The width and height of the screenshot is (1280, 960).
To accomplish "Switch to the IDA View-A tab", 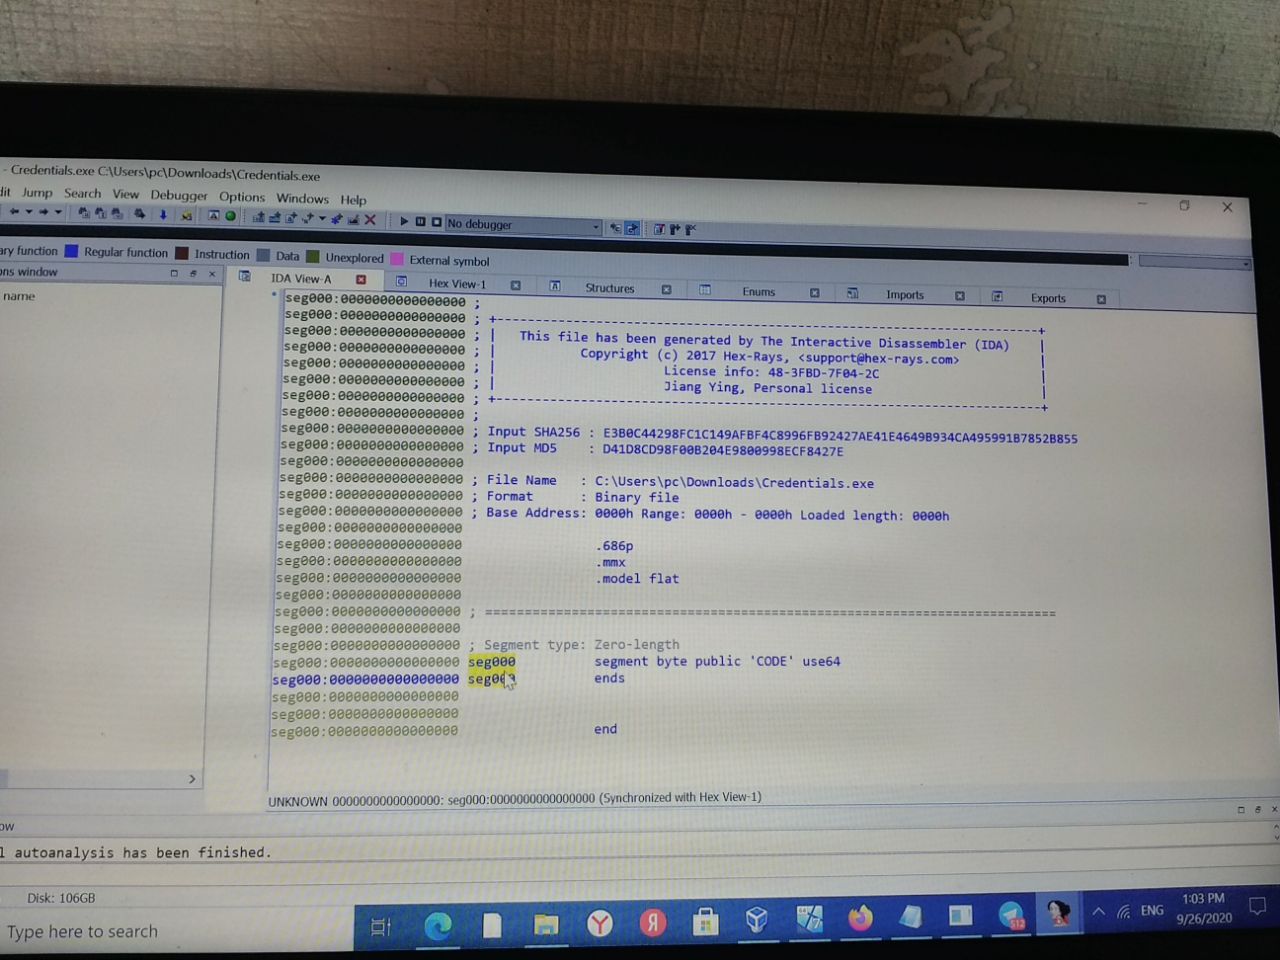I will coord(301,279).
